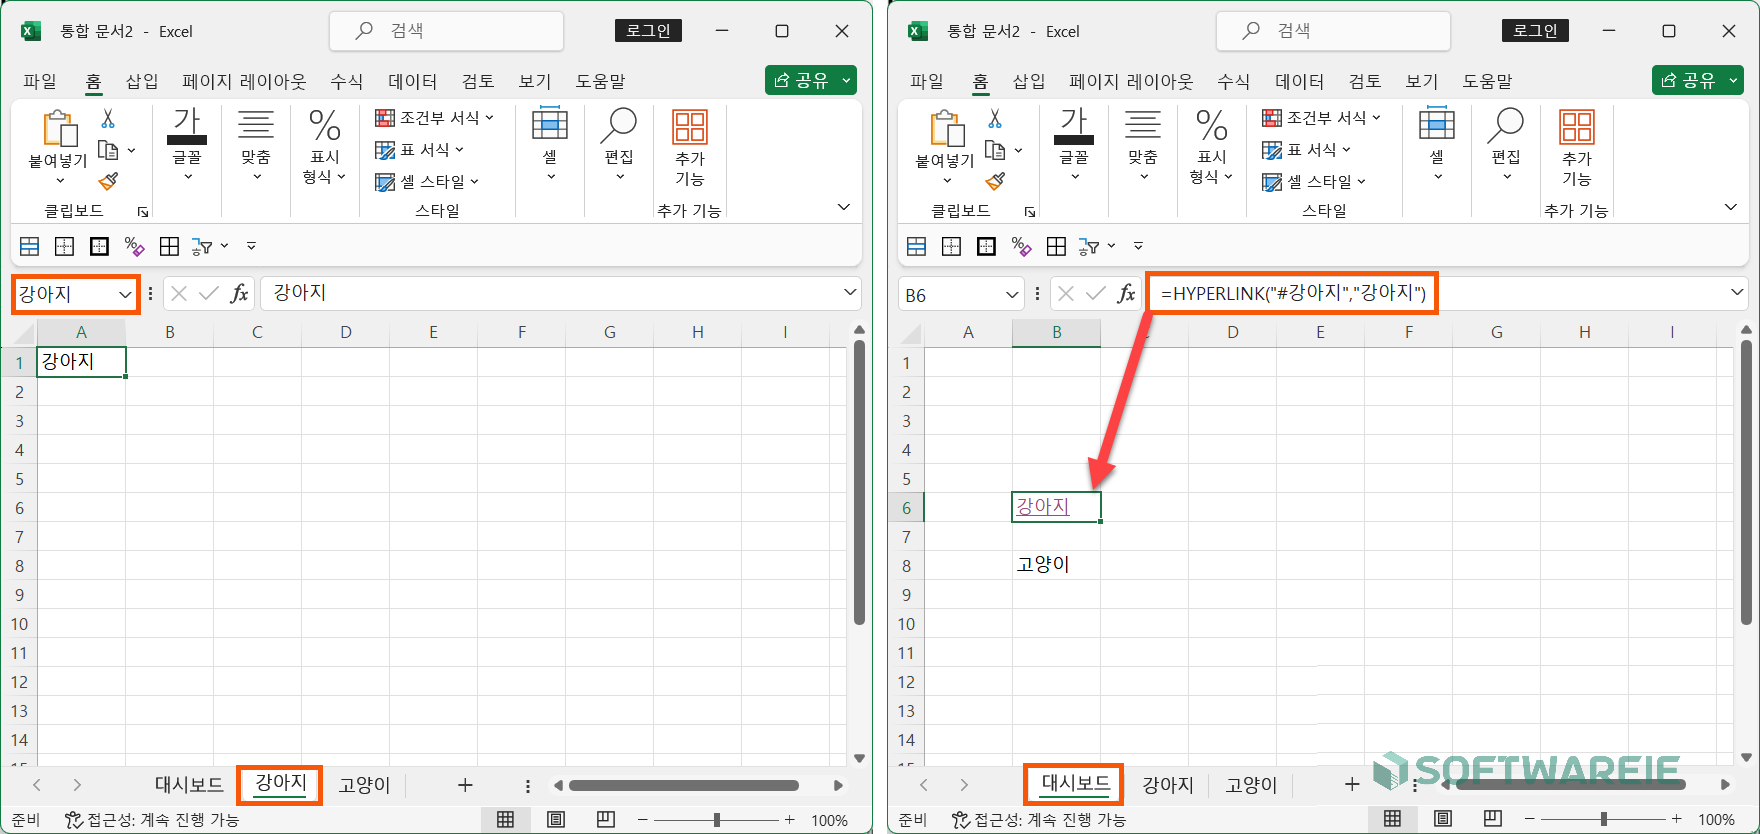The height and width of the screenshot is (834, 1760).
Task: Select Page Break Preview in left status bar
Action: click(606, 819)
